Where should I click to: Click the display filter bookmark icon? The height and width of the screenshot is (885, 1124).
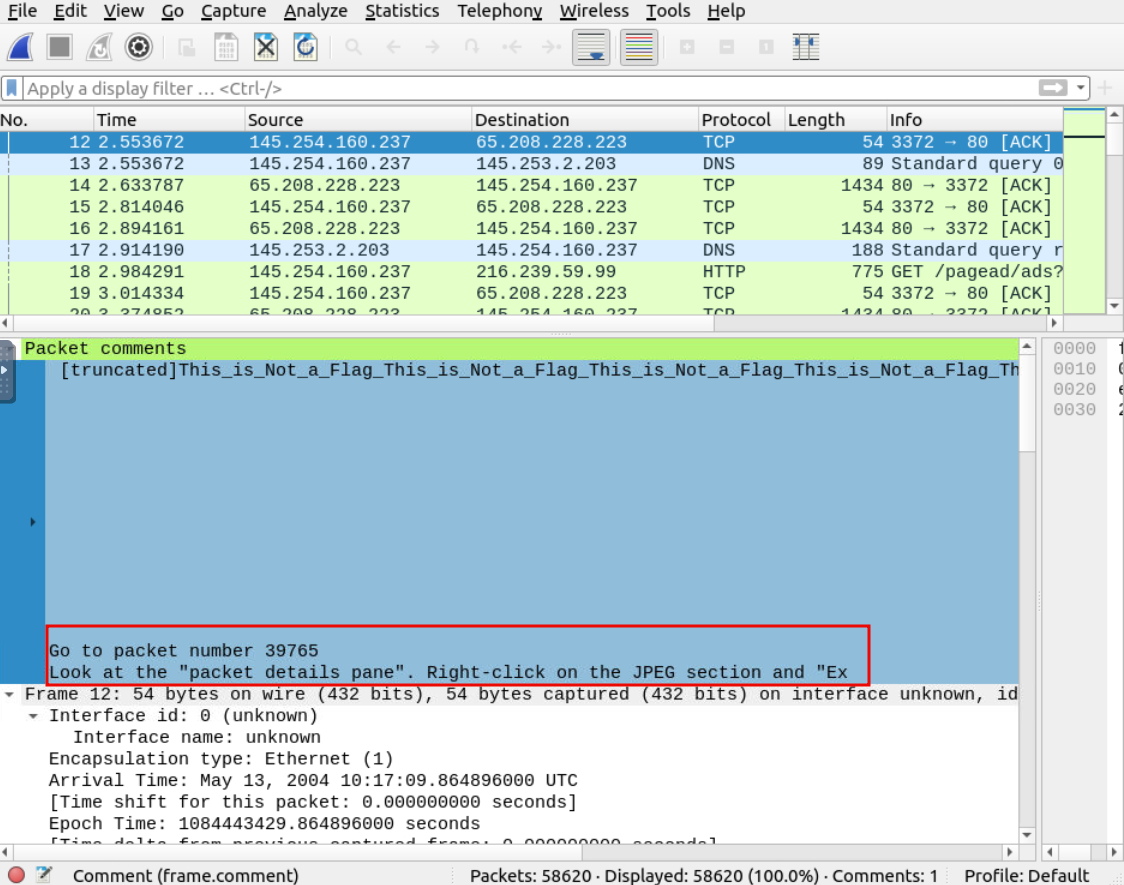click(12, 89)
